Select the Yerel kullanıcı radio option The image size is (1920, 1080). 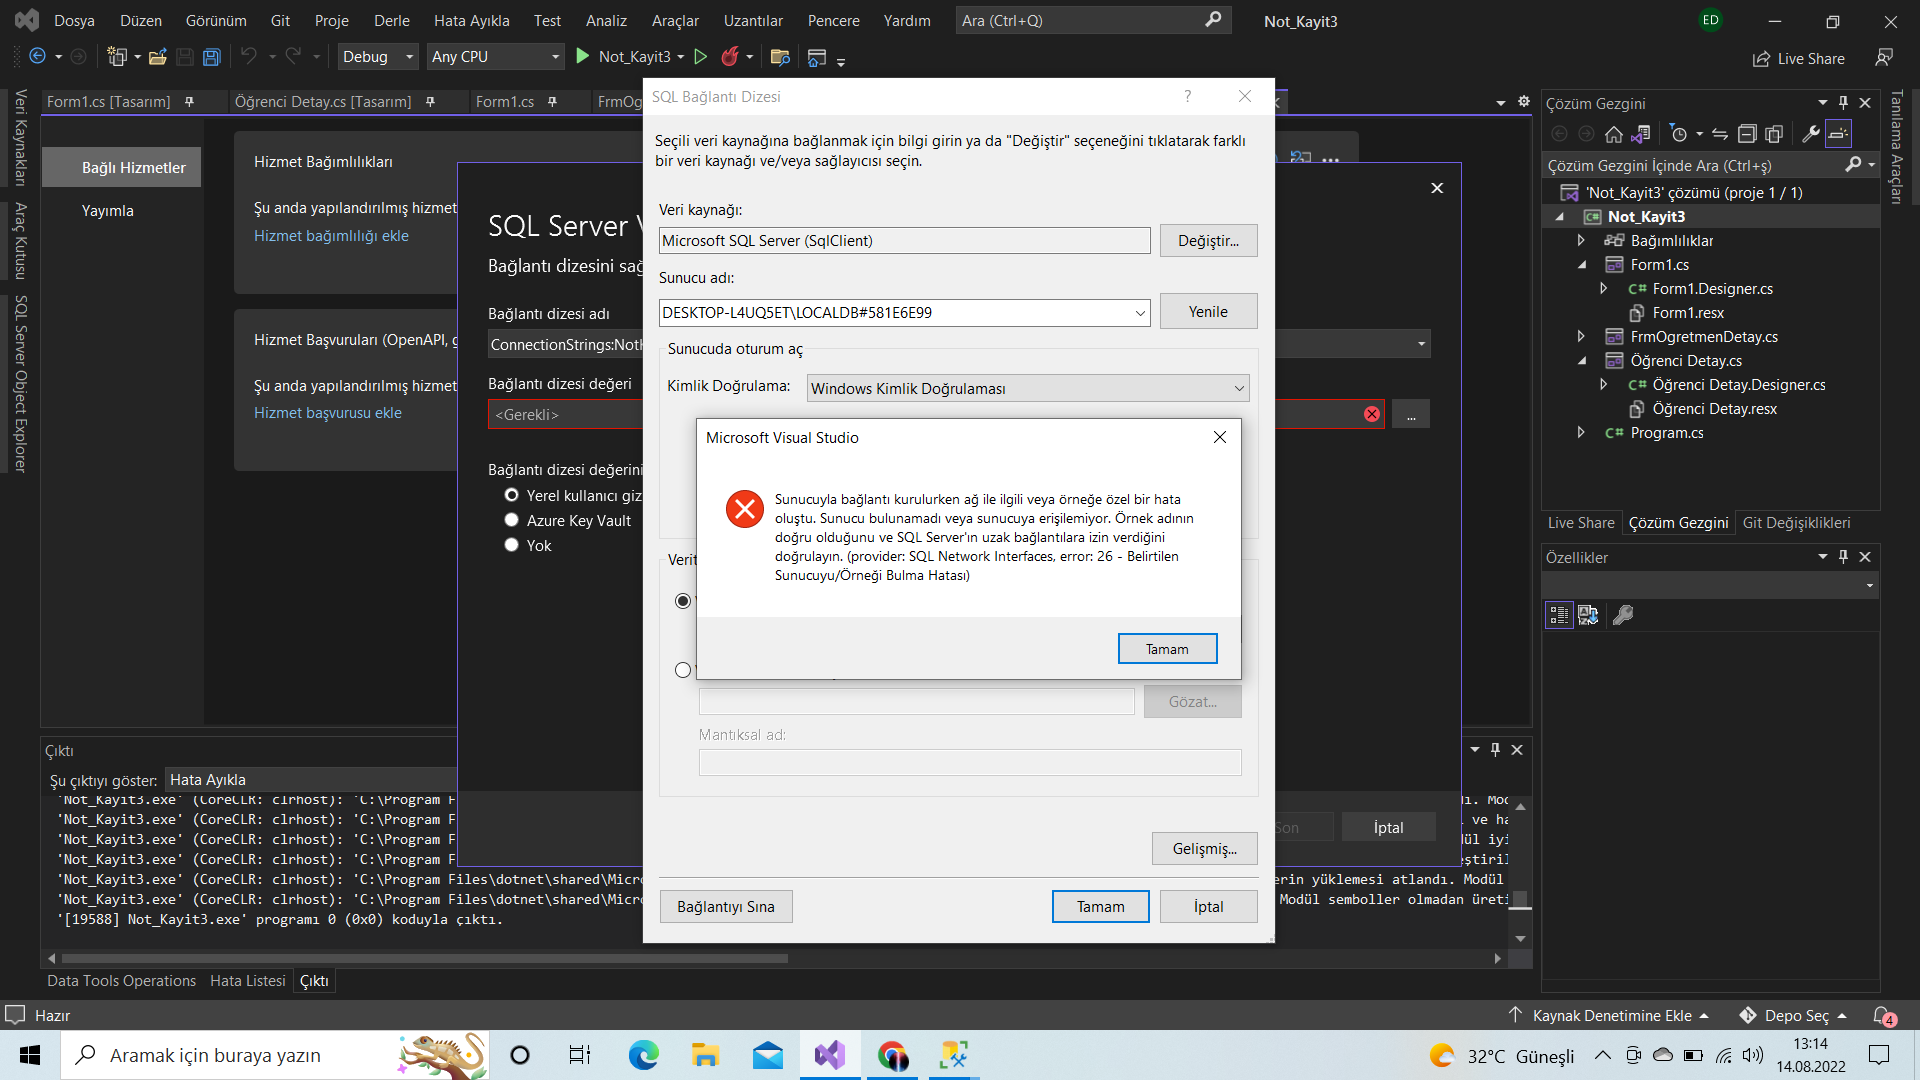click(512, 495)
